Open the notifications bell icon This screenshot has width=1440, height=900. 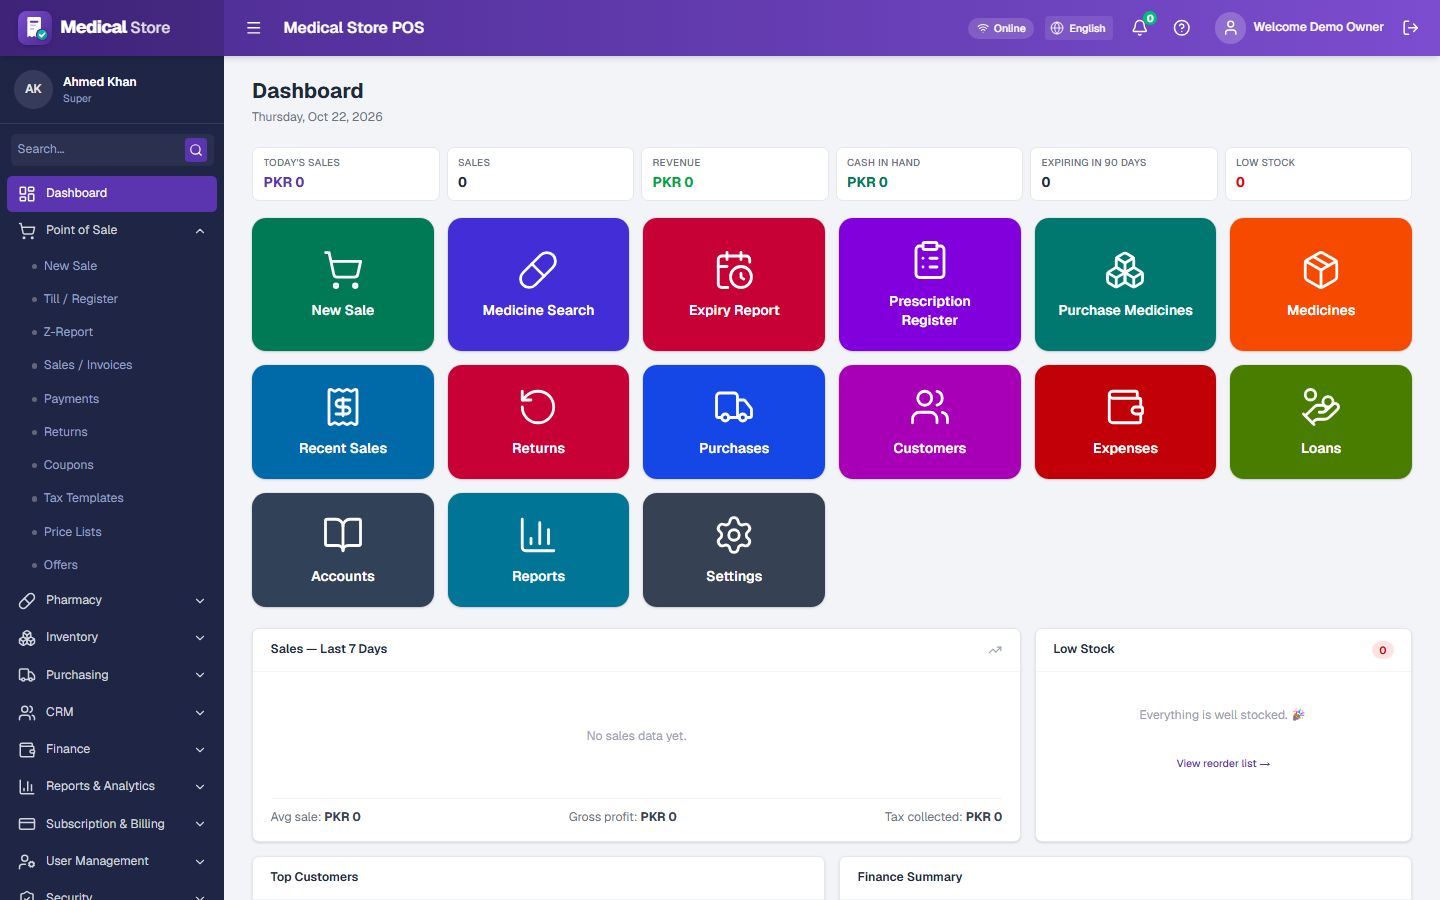(1140, 28)
